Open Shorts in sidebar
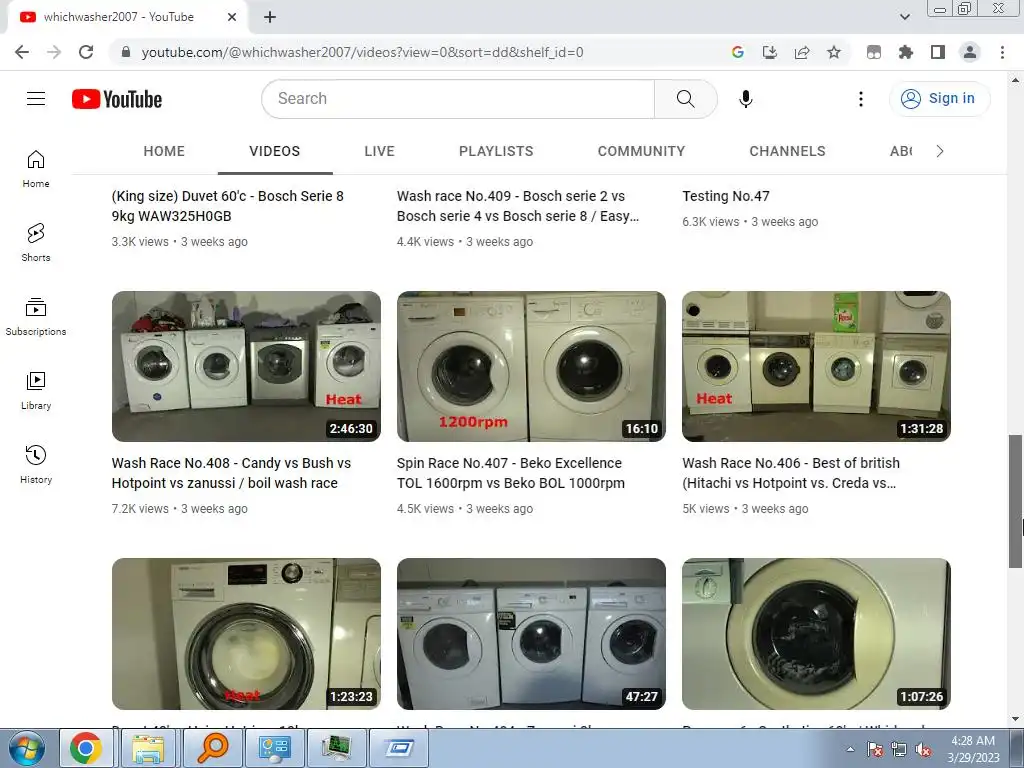The image size is (1024, 768). coord(36,242)
